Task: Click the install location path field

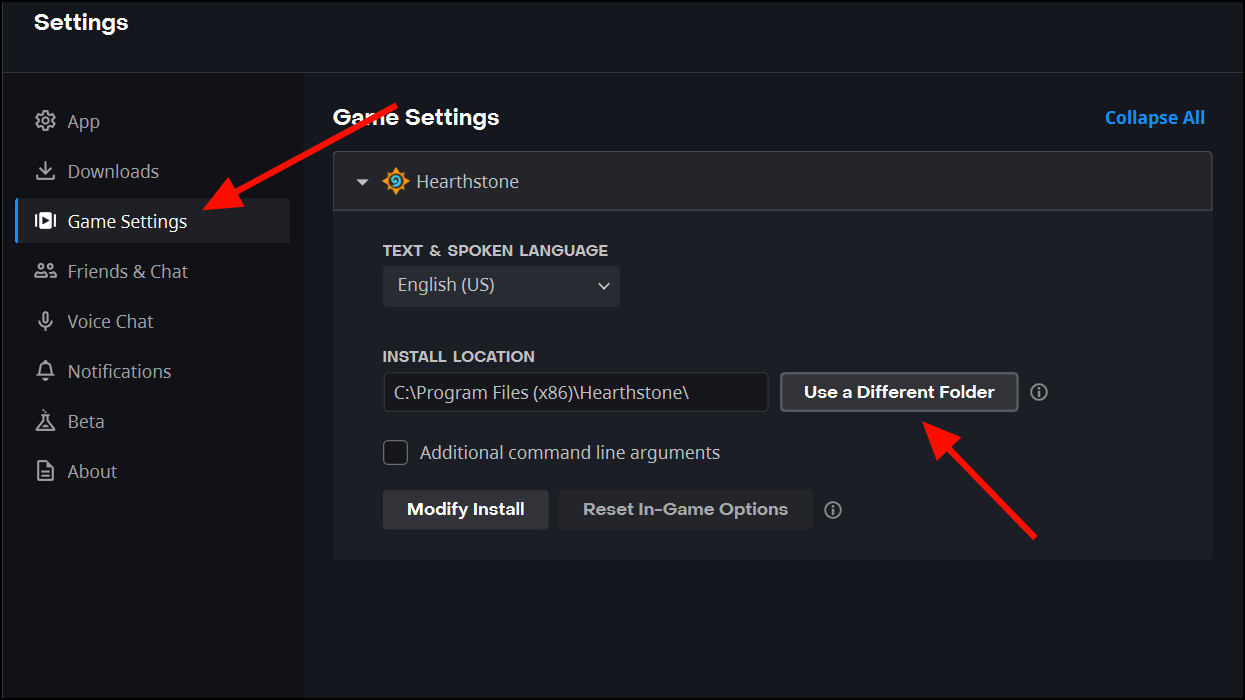Action: pos(575,392)
